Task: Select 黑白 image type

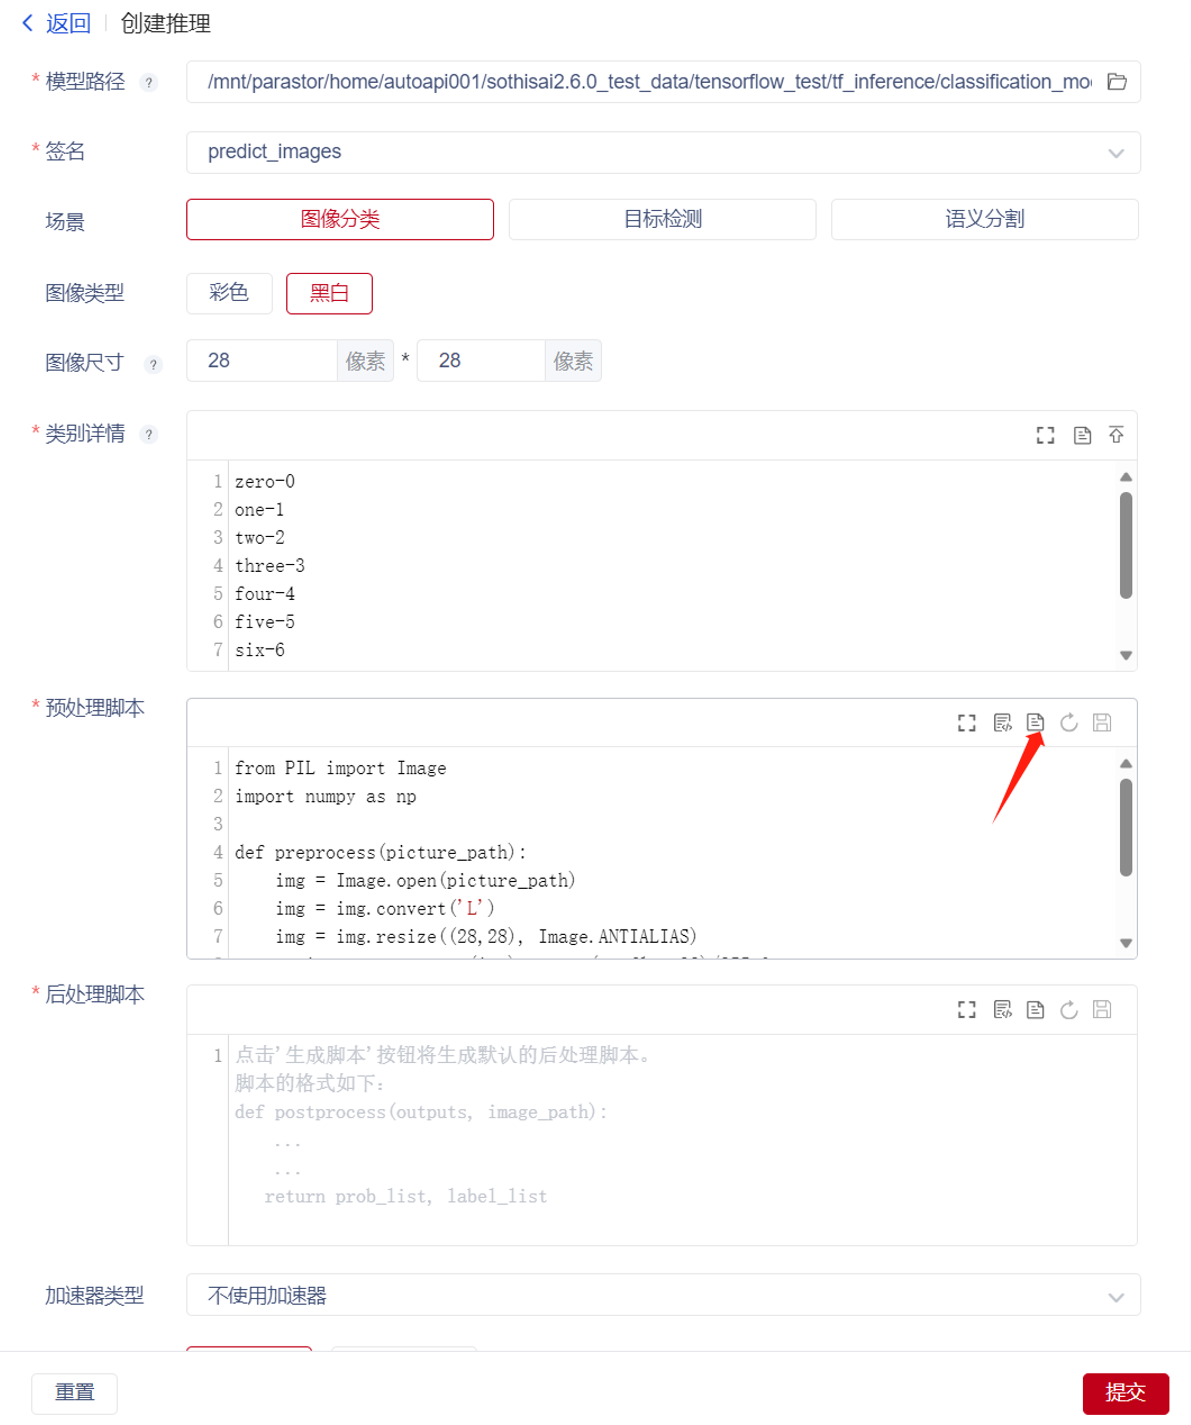Action: click(329, 293)
